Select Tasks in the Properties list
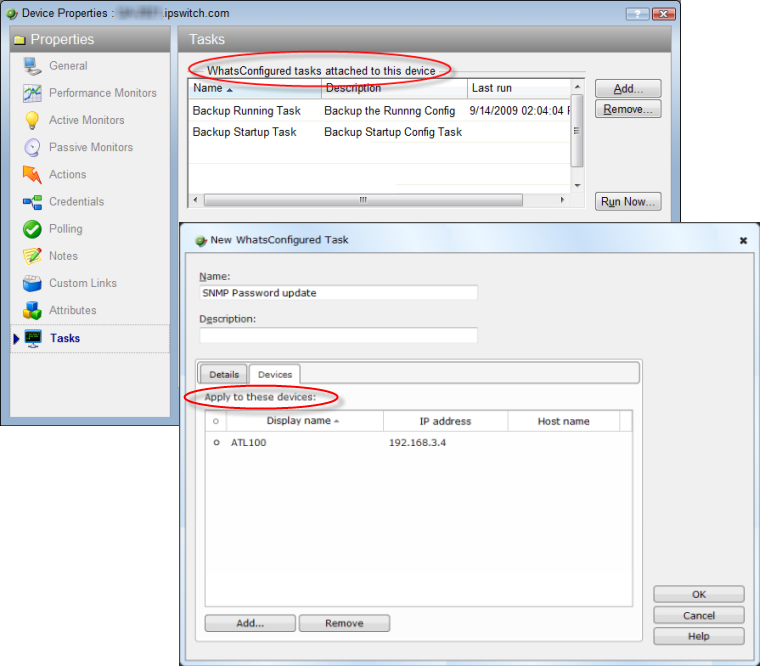This screenshot has width=766, height=672. [65, 338]
